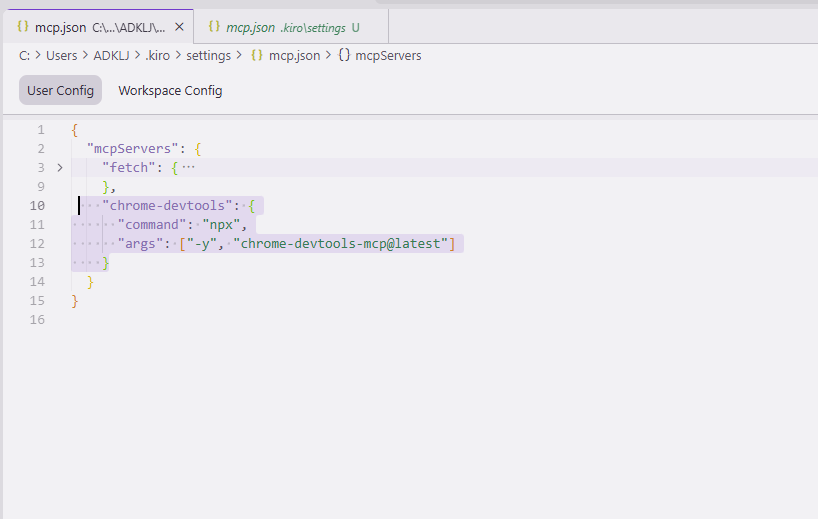Viewport: 818px width, 519px height.
Task: Expand the folded "fetch" block arrow
Action: (x=60, y=167)
